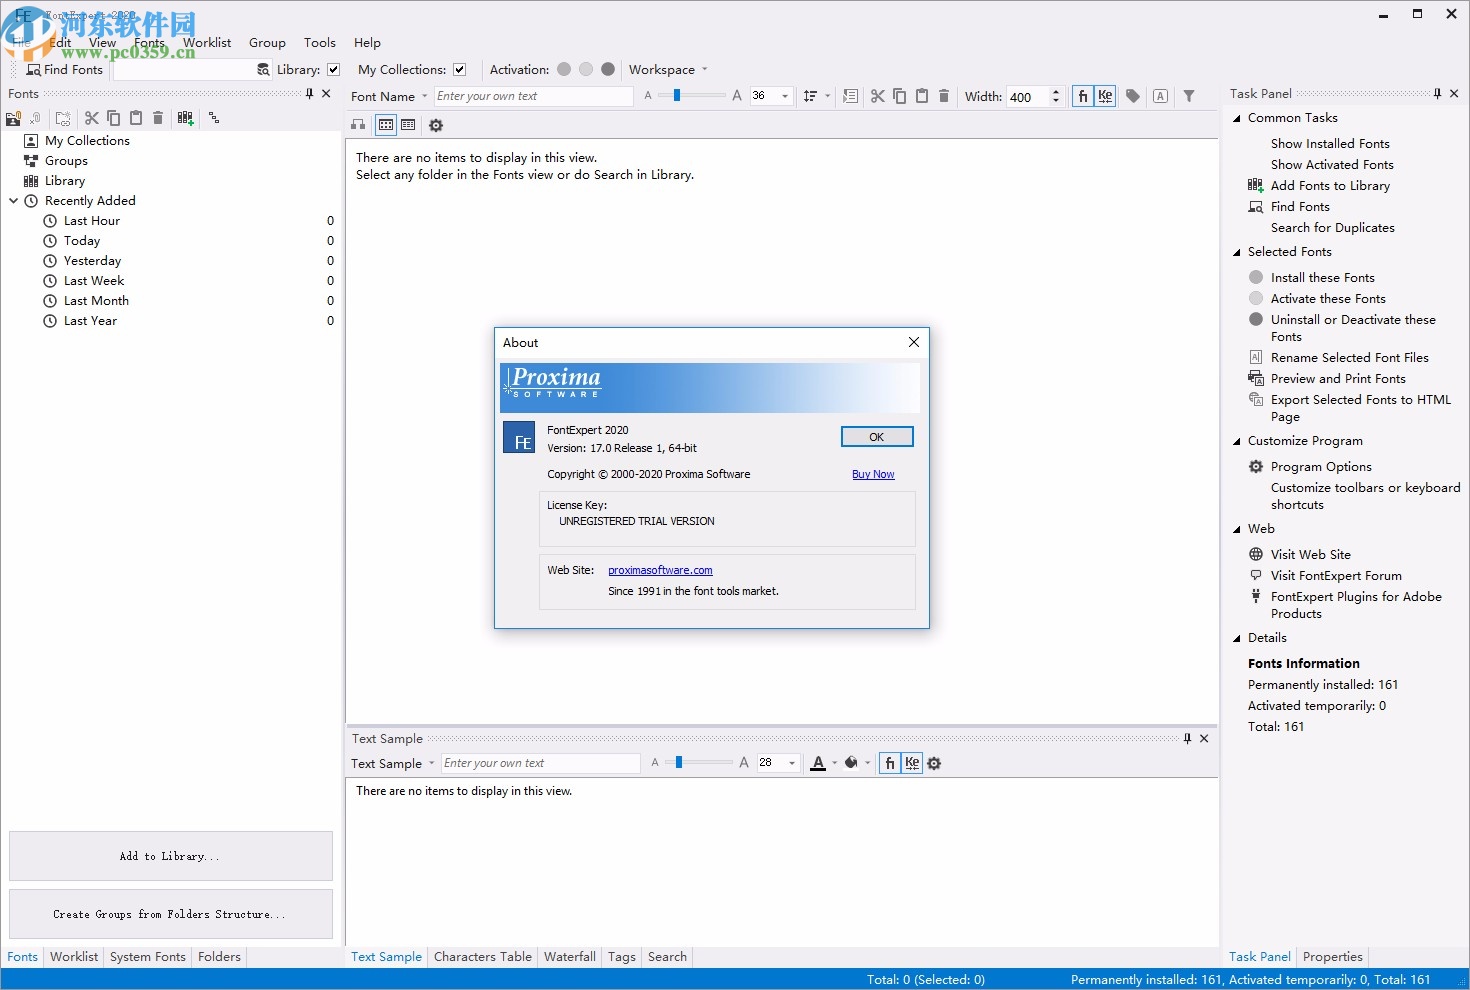Pin the Task Panel with pushpin icon
The width and height of the screenshot is (1470, 990).
[1437, 94]
